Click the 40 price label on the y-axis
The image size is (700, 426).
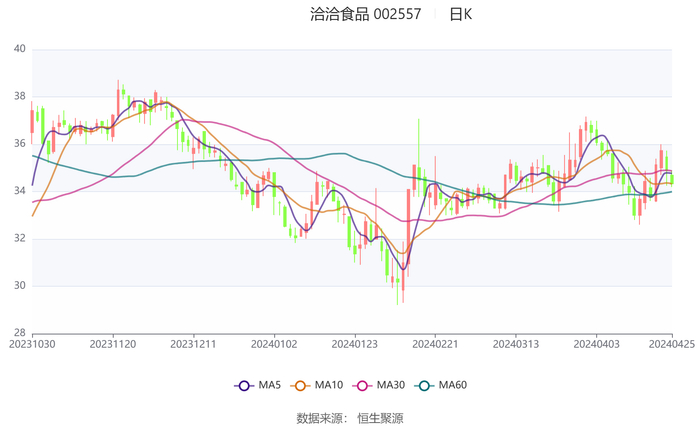pos(19,49)
